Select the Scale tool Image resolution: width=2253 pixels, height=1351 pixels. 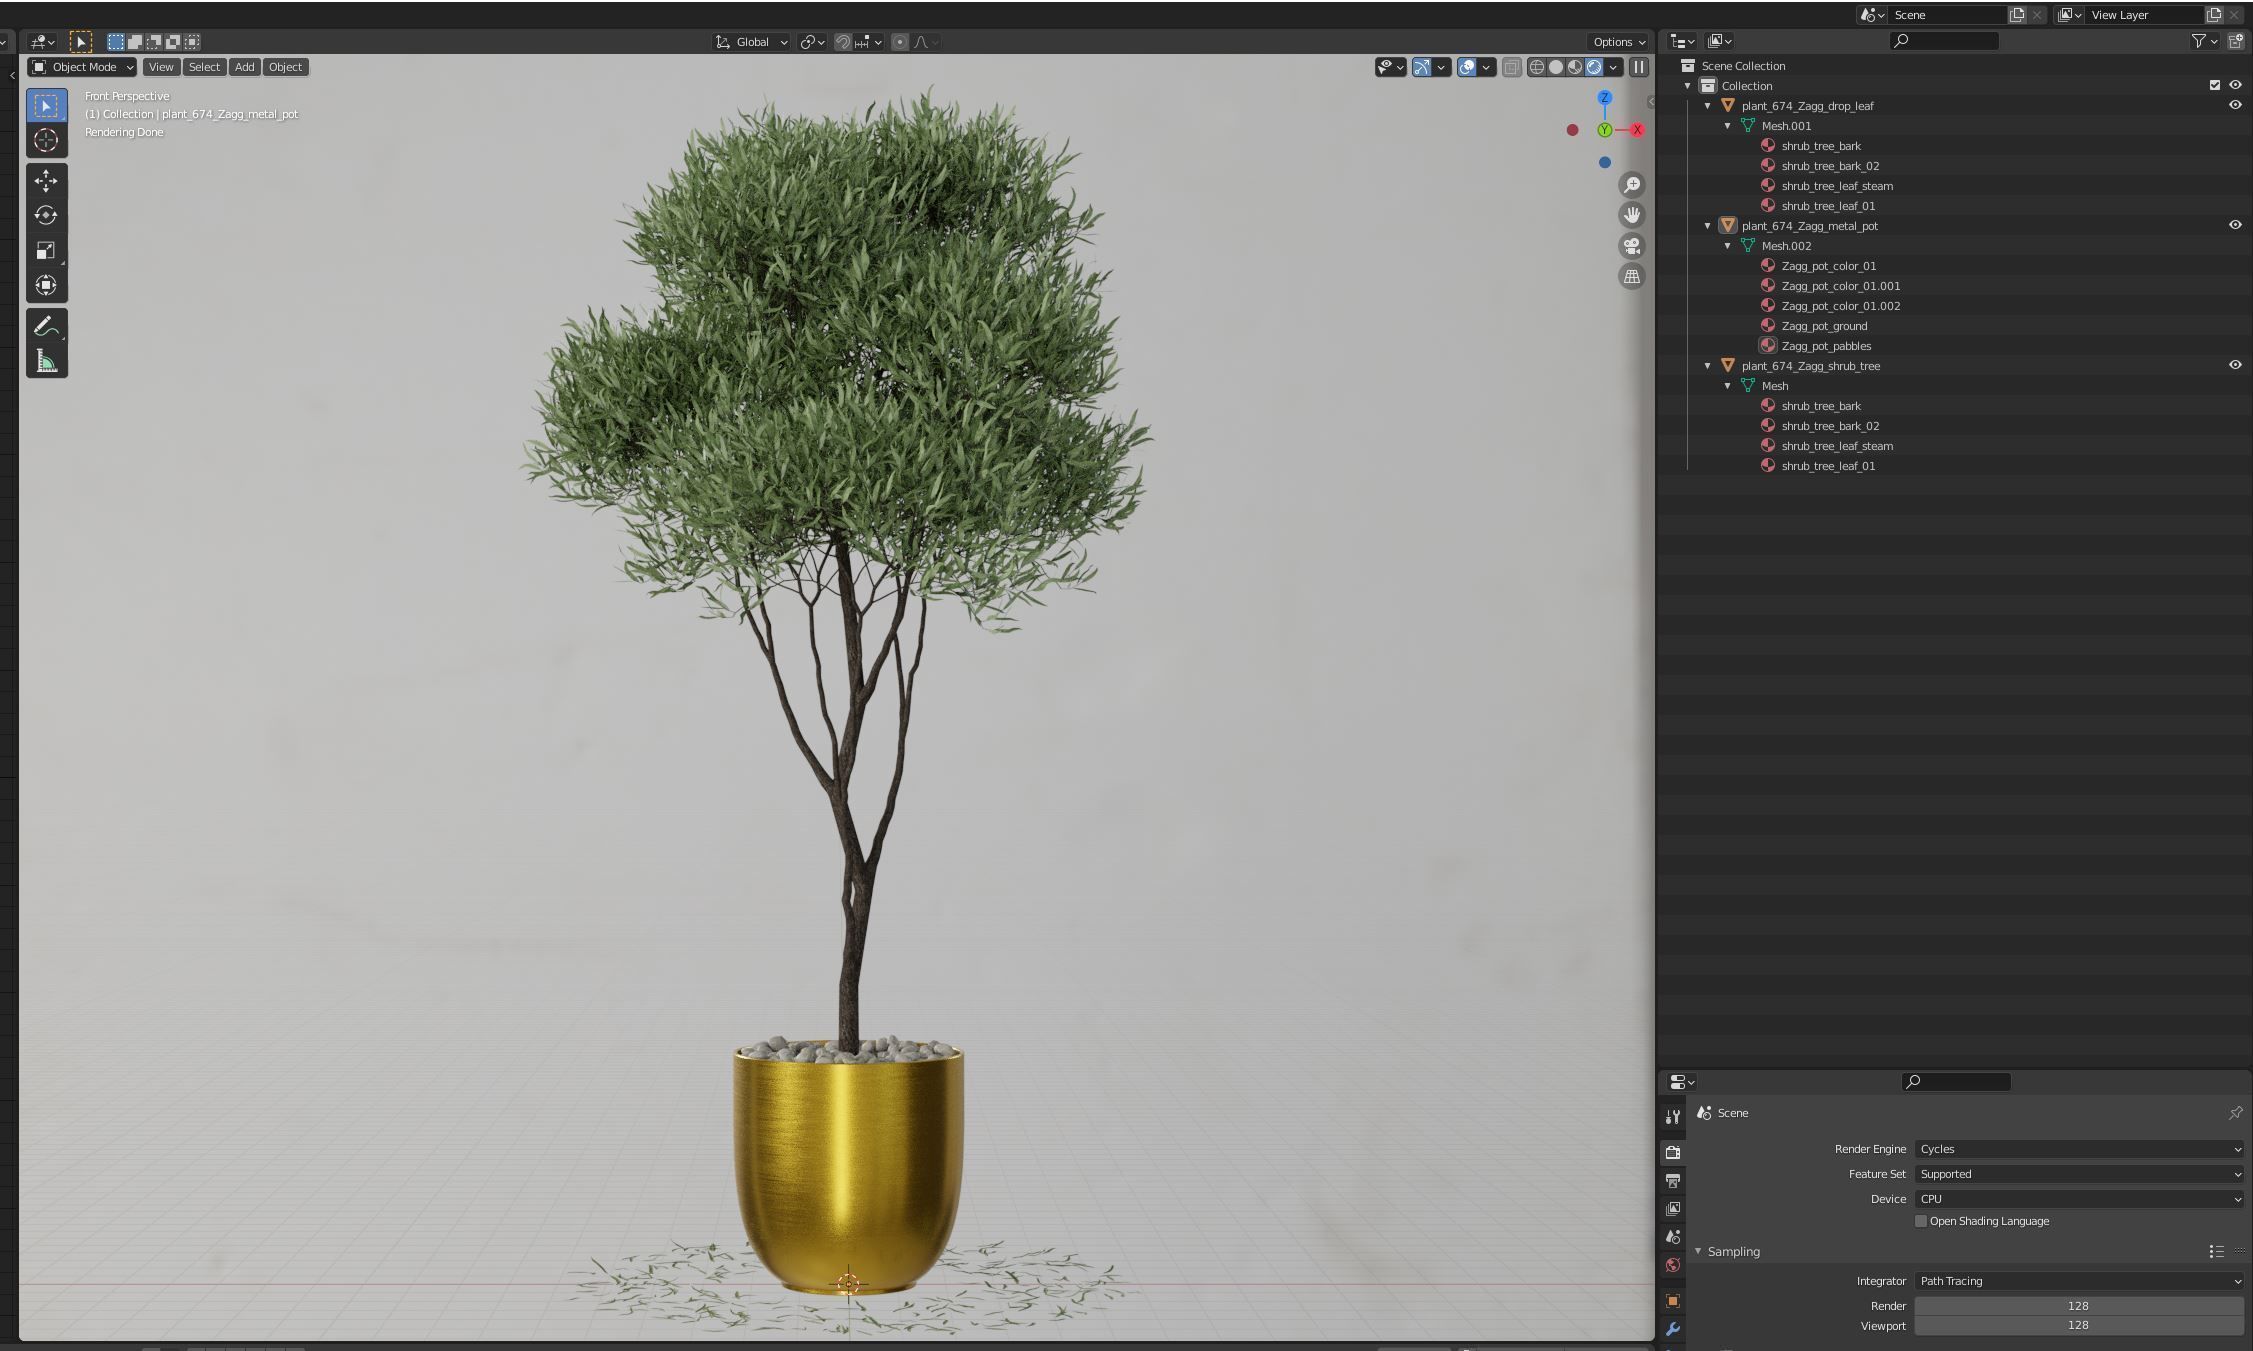(46, 250)
